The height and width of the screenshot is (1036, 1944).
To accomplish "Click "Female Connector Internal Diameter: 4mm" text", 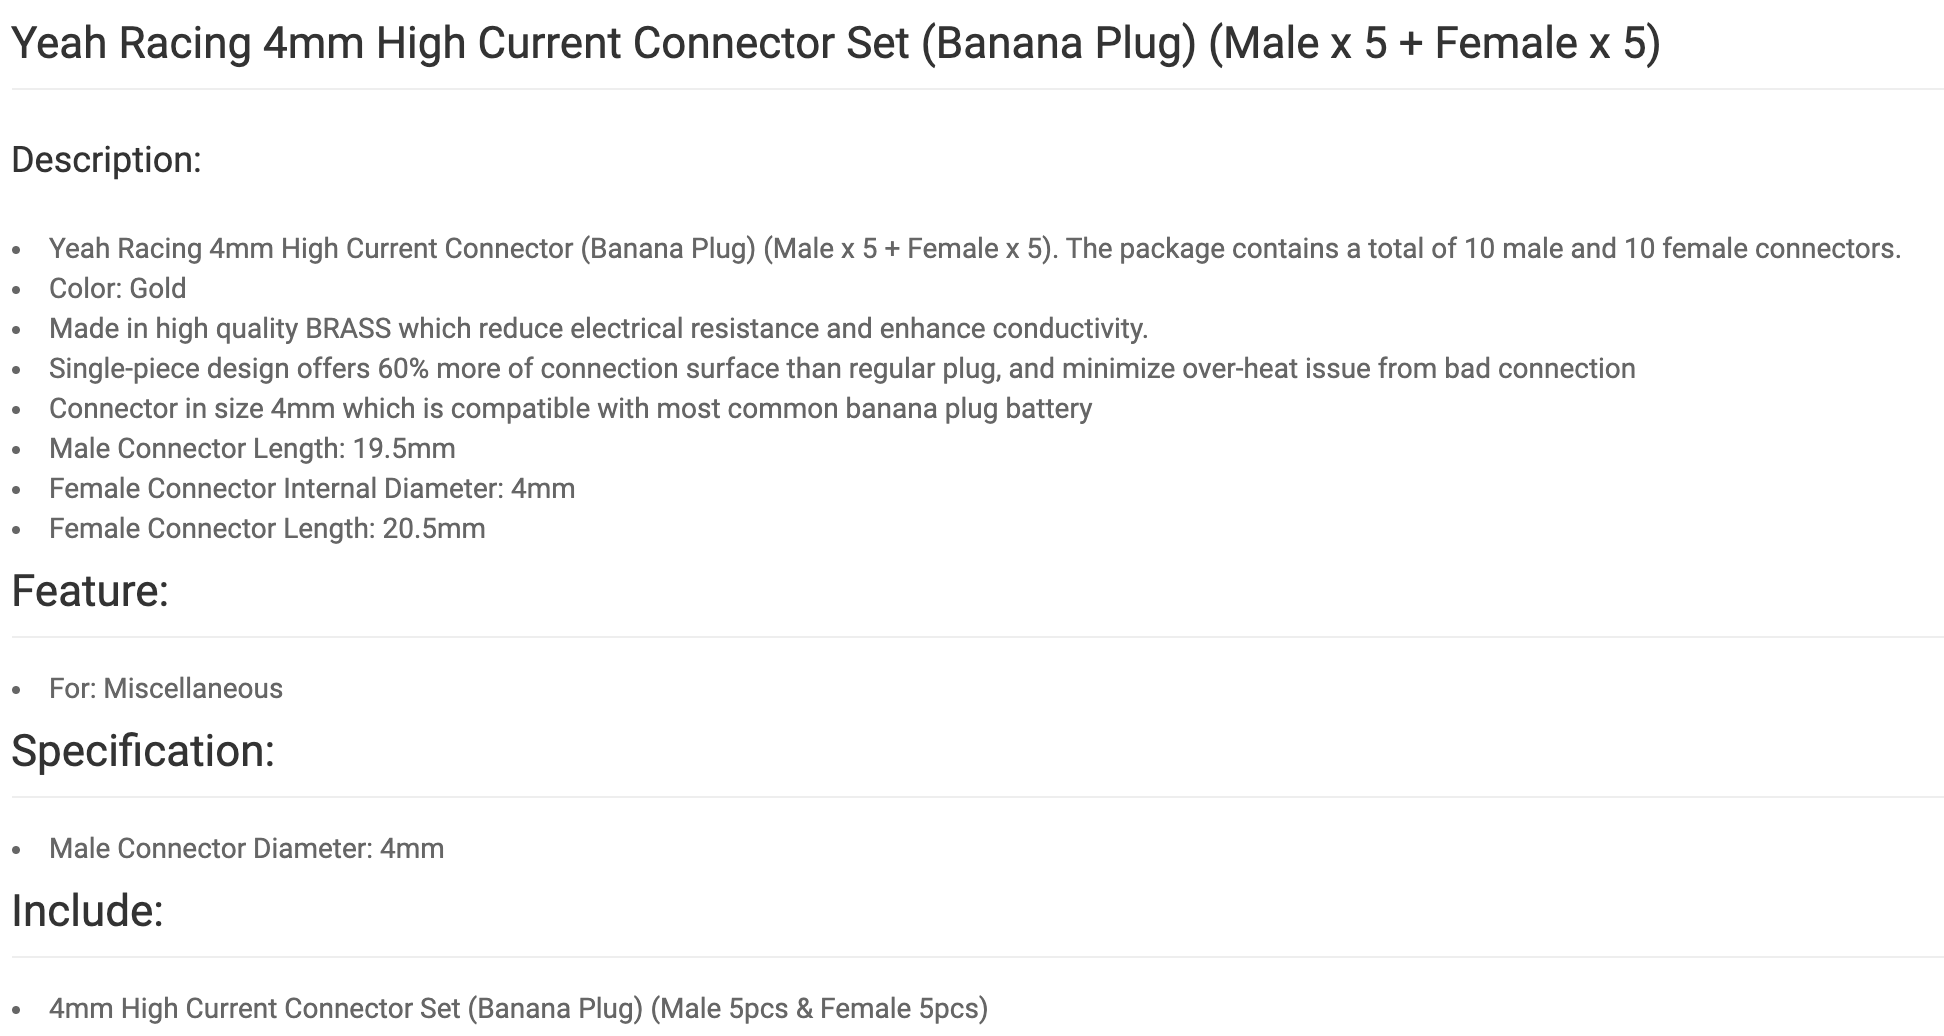I will click(312, 488).
